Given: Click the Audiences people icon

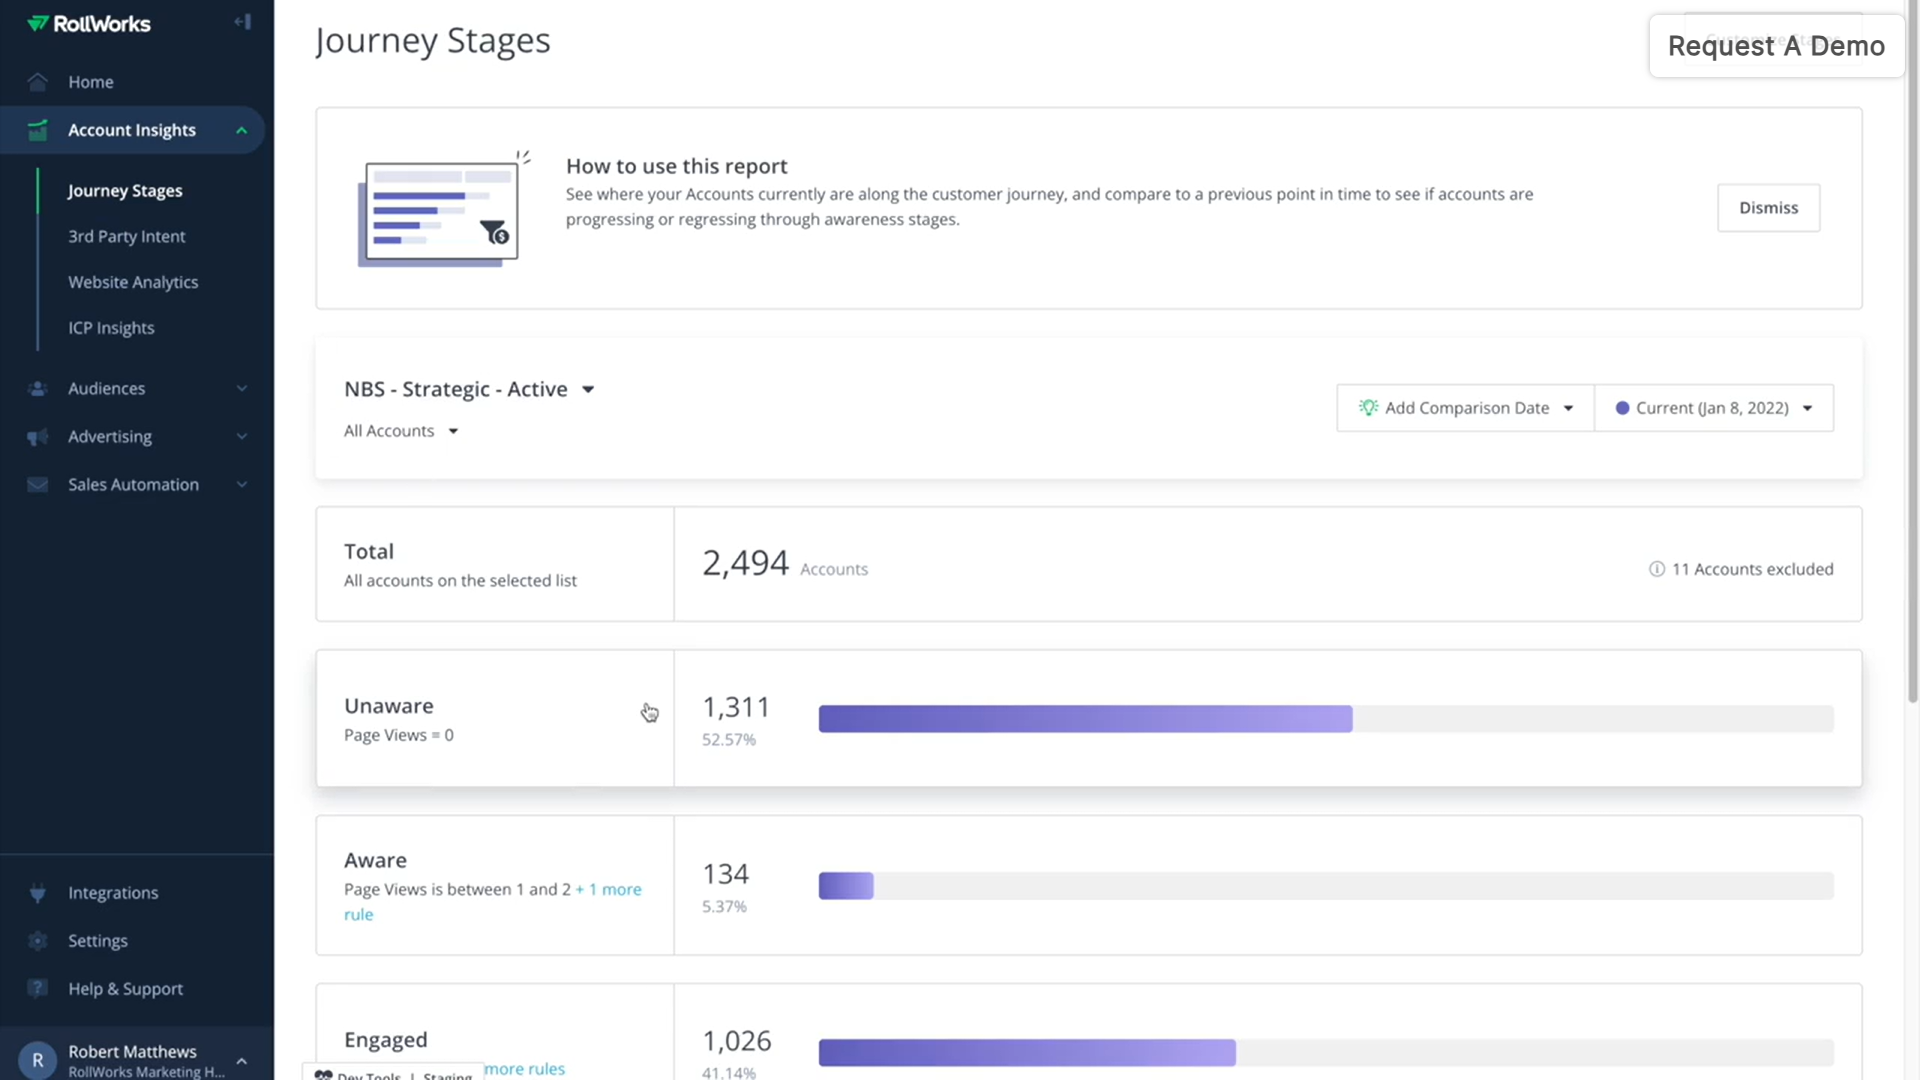Looking at the screenshot, I should 38,389.
